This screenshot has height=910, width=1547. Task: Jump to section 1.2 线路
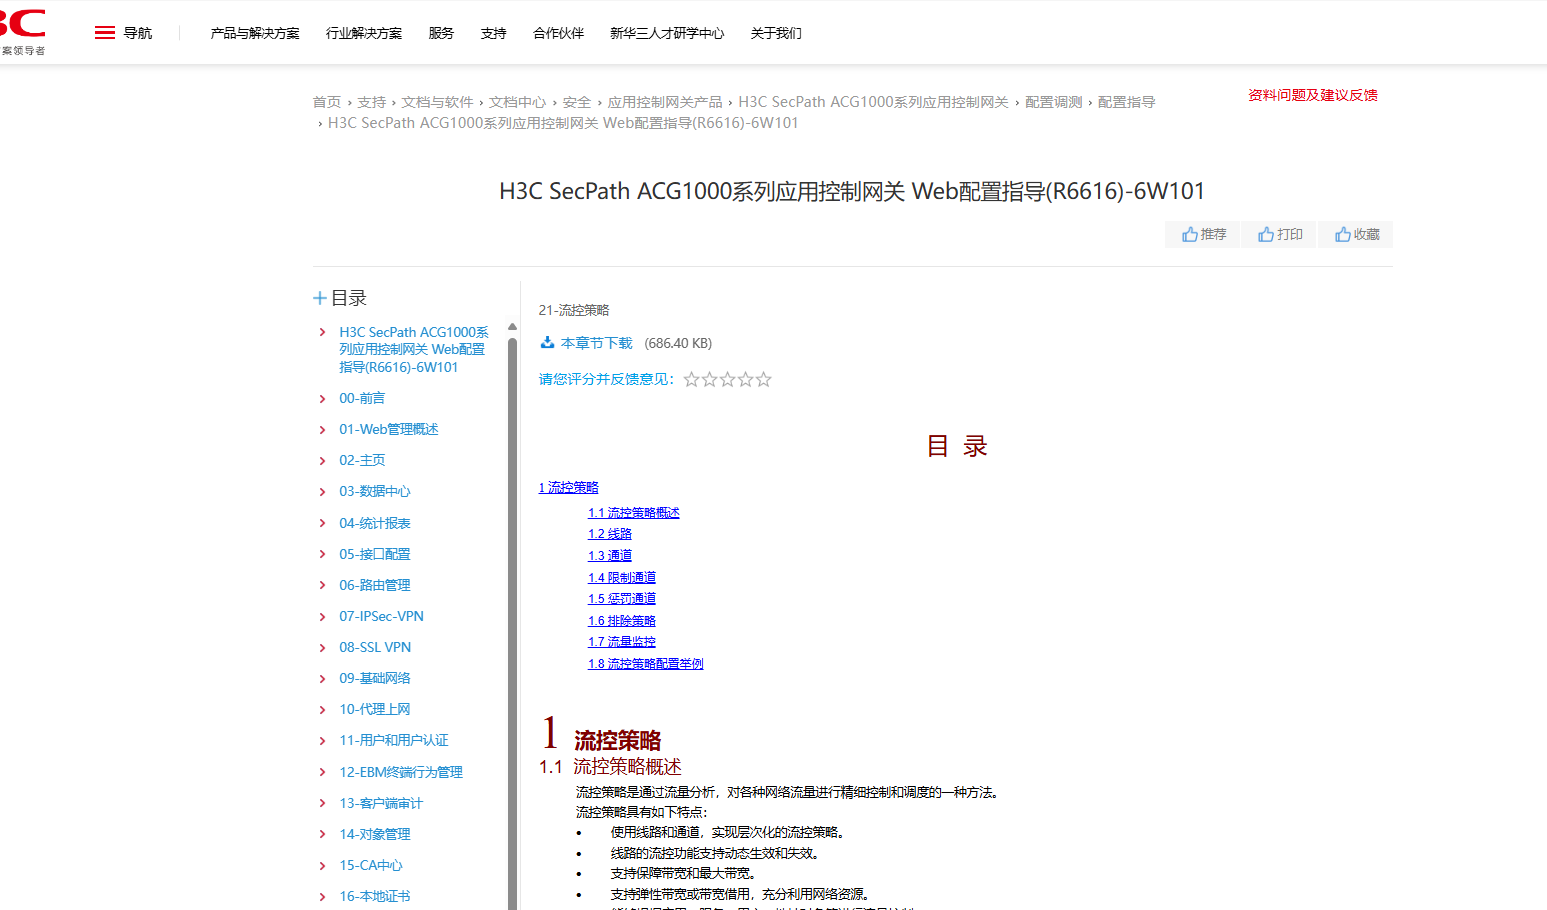[x=610, y=534]
